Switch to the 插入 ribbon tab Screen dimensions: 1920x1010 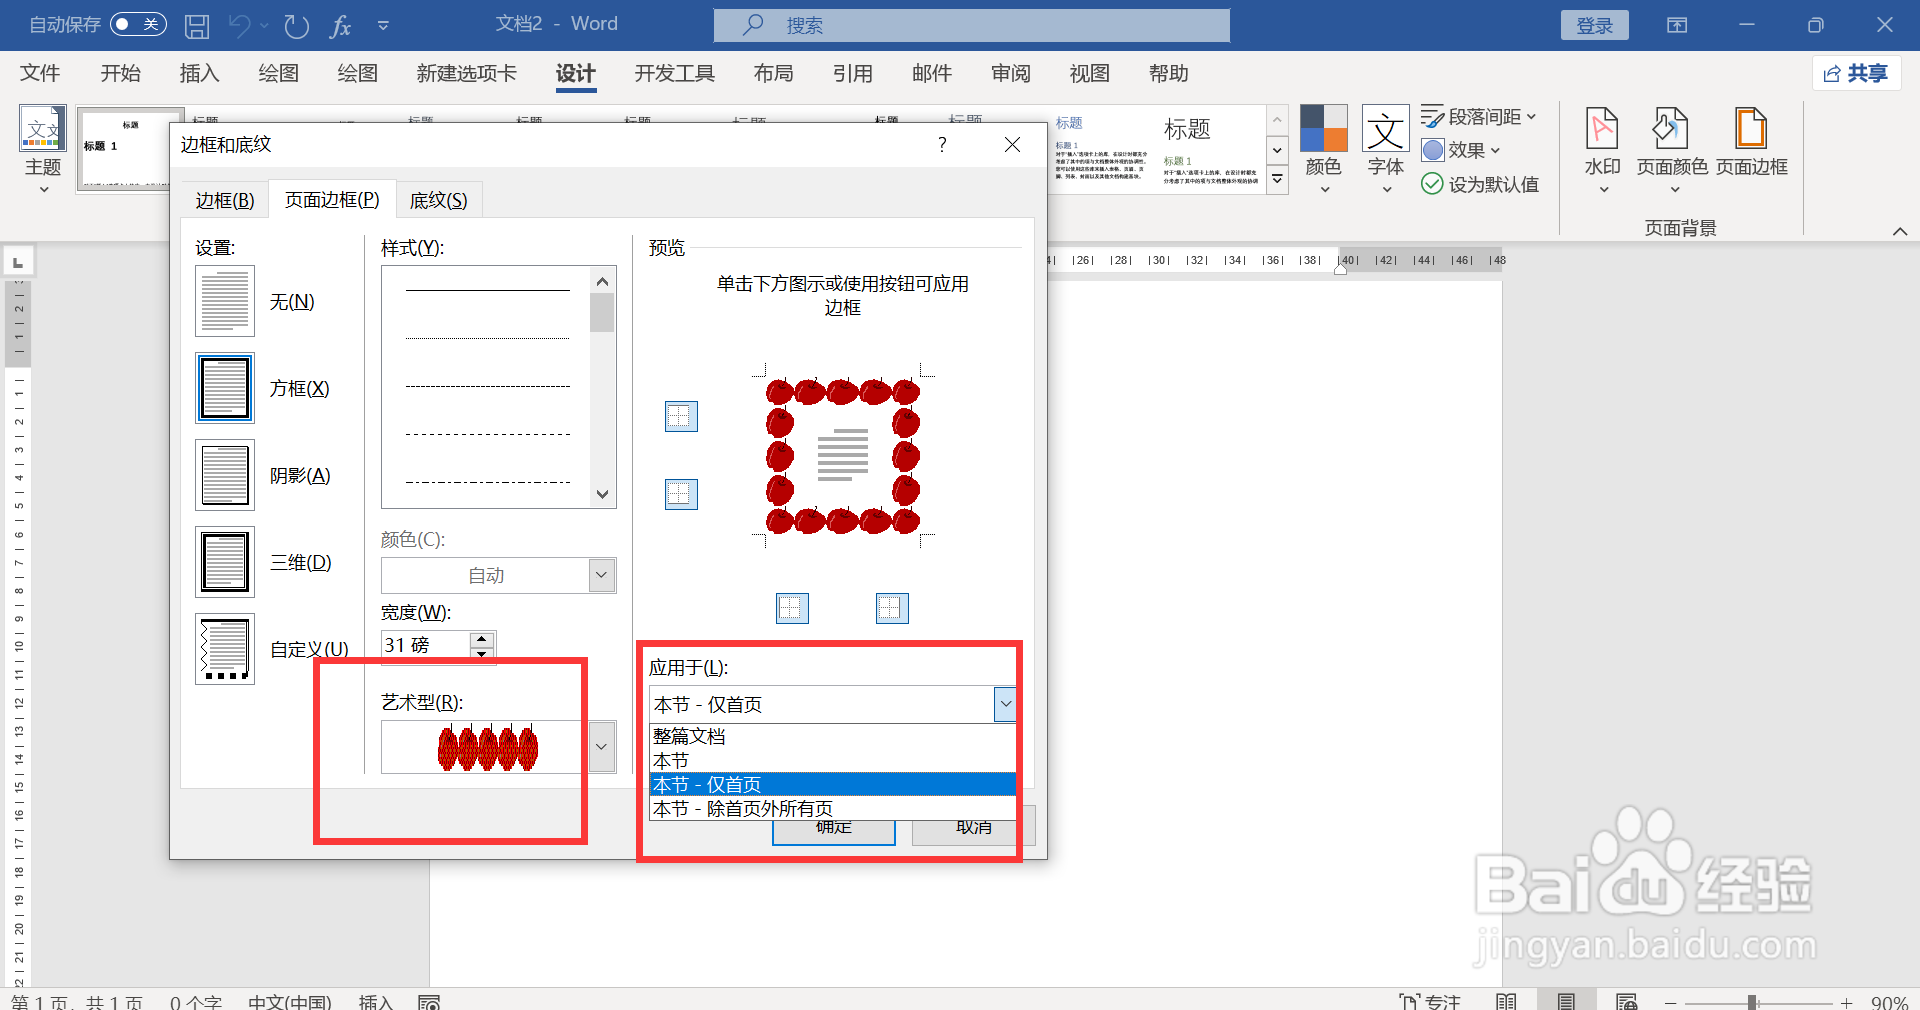click(x=199, y=73)
